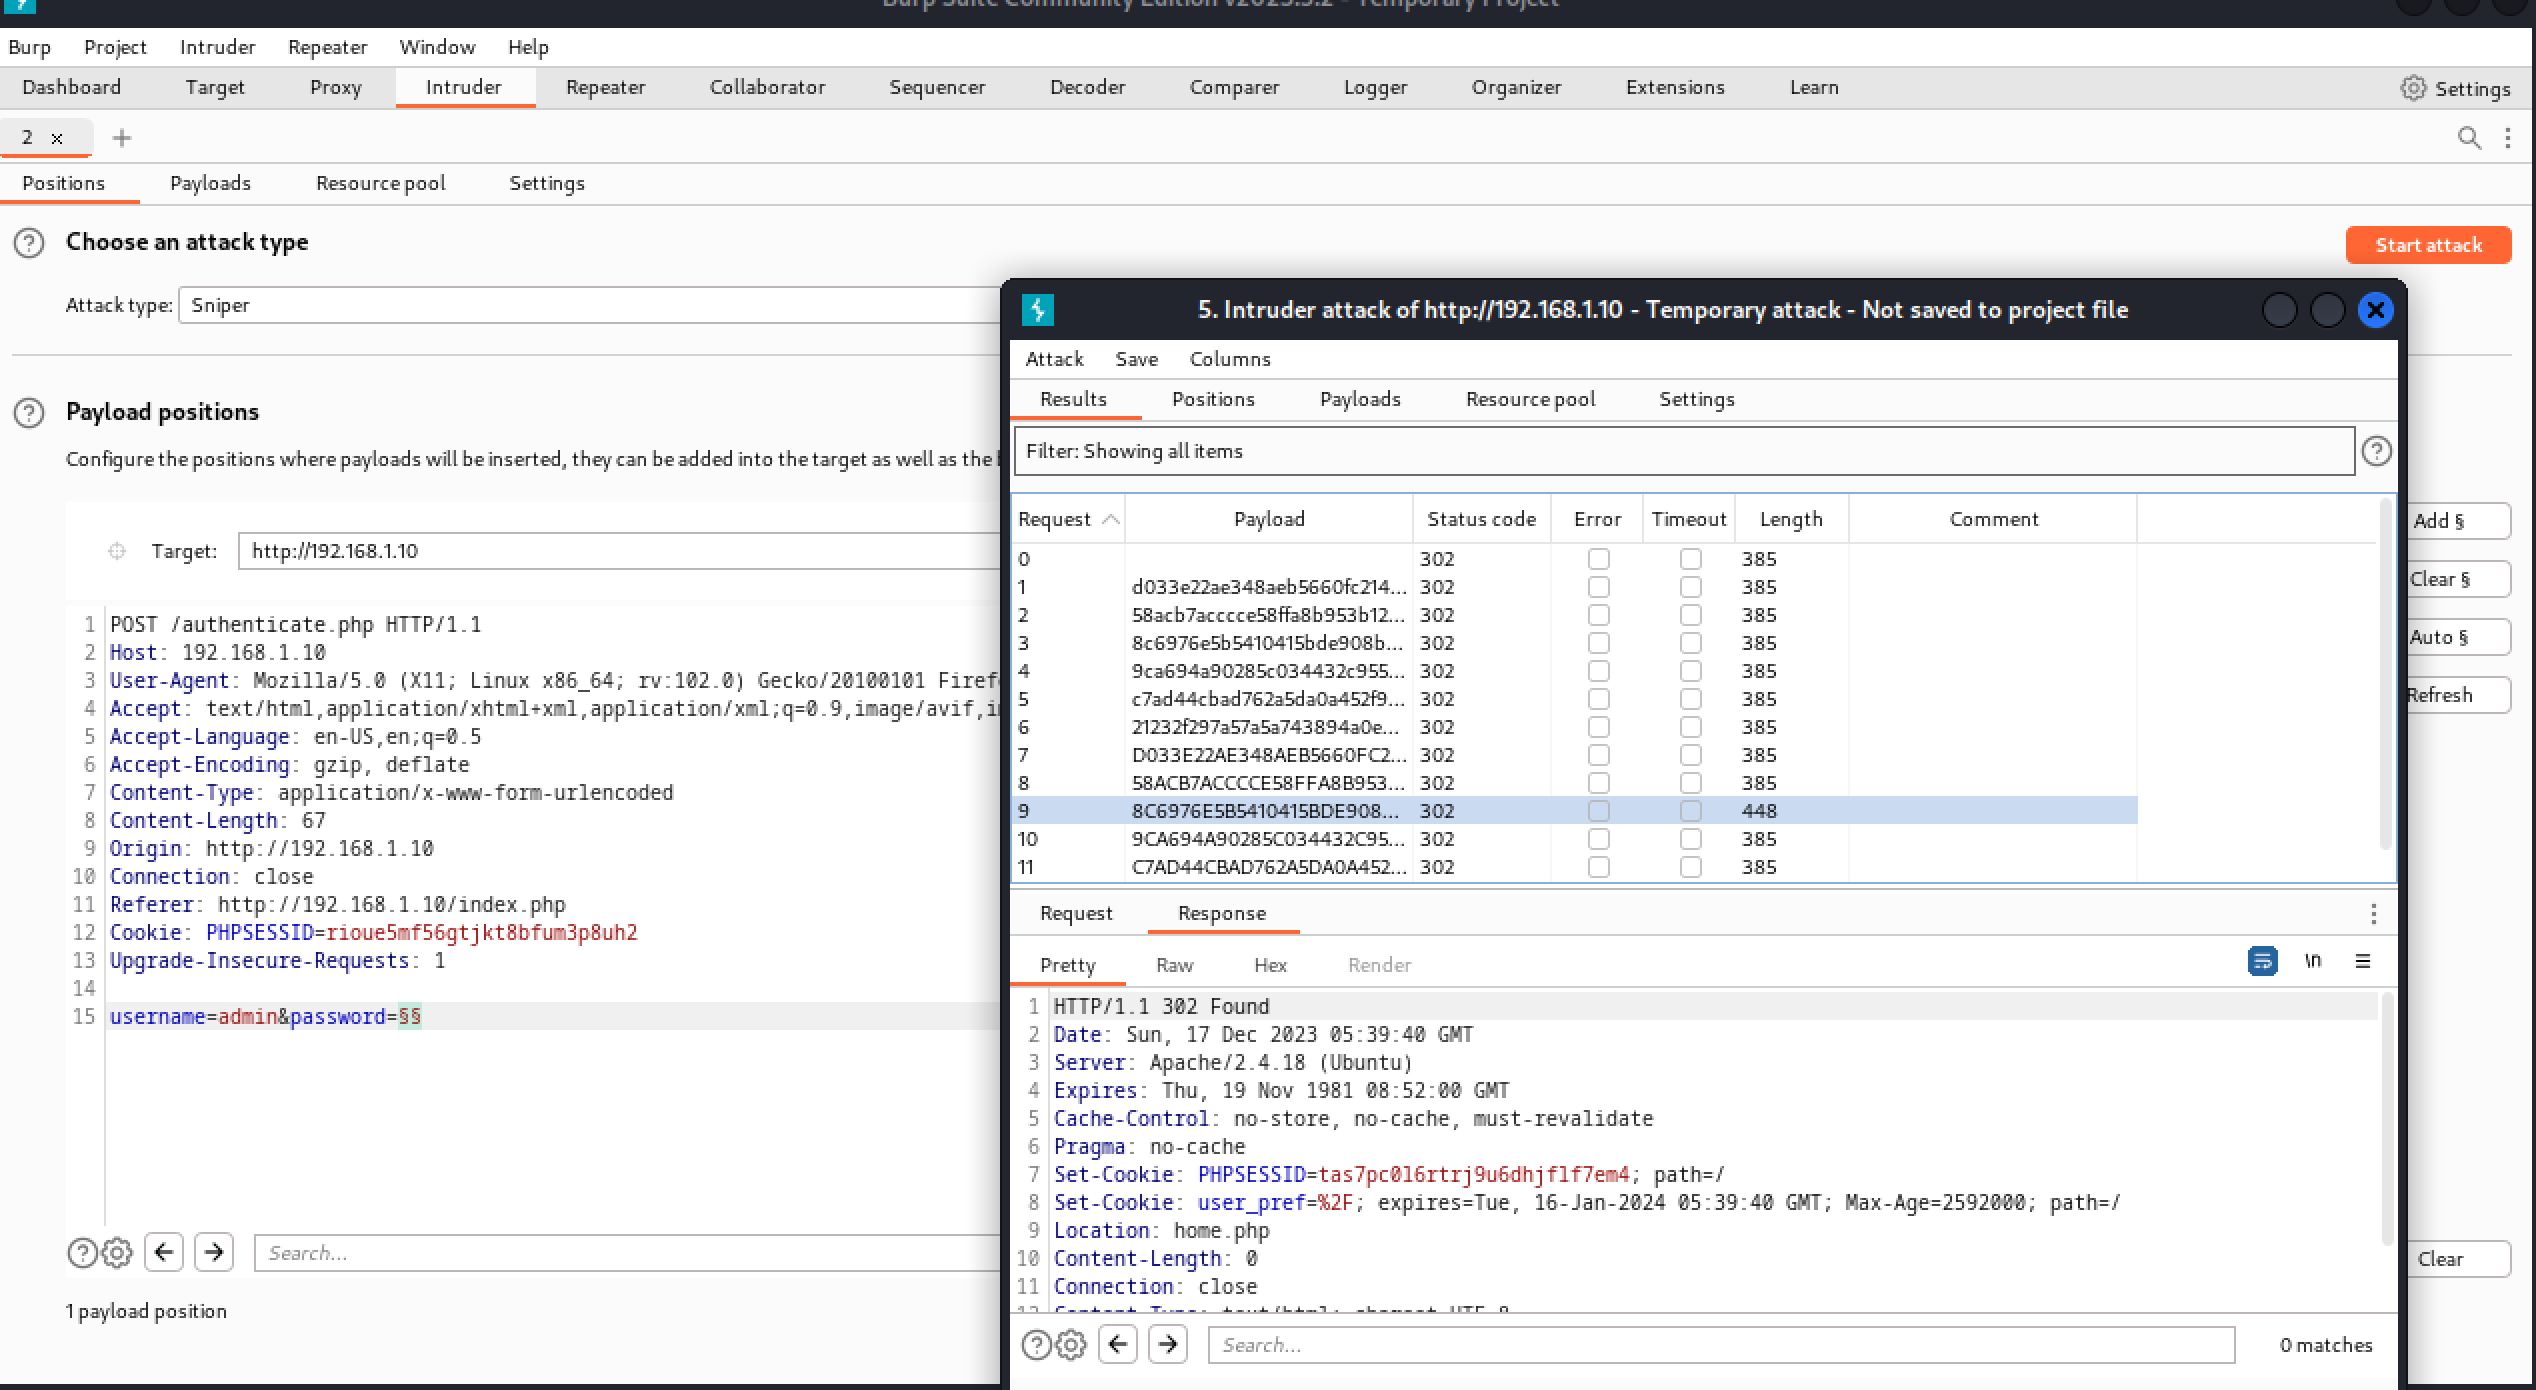Click the search magnifier icon in Intruder tabs
The width and height of the screenshot is (2536, 1390).
pos(2469,138)
